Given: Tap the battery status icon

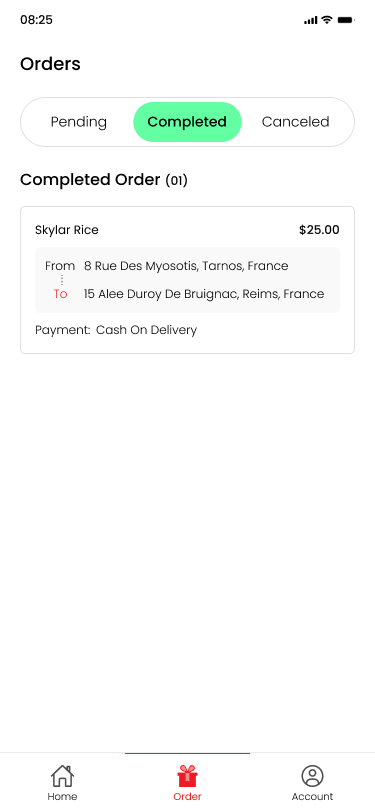Looking at the screenshot, I should 345,20.
